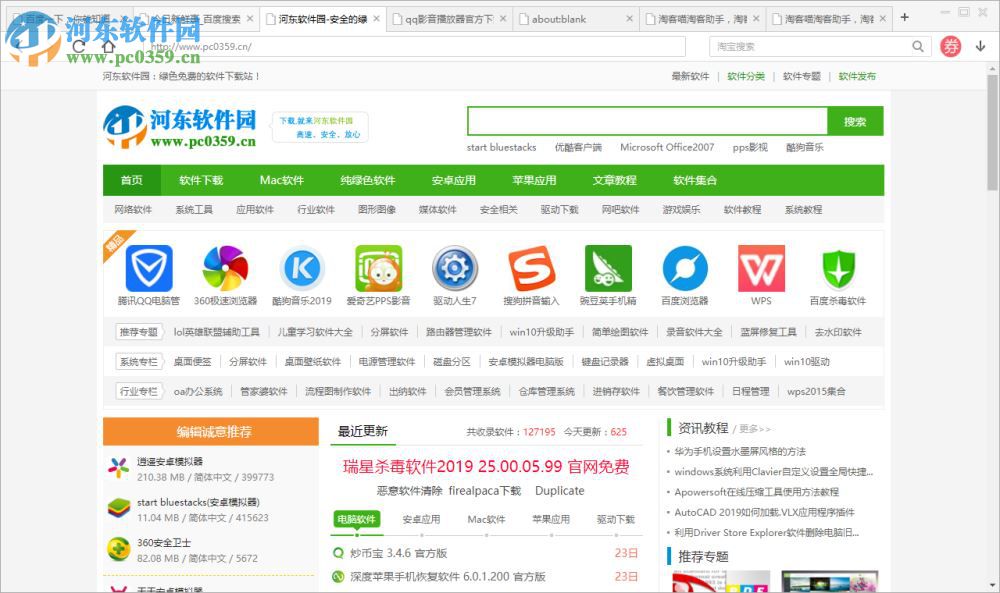Select the 搜狗拼音输入 red S icon
The height and width of the screenshot is (593, 1000).
click(x=531, y=268)
